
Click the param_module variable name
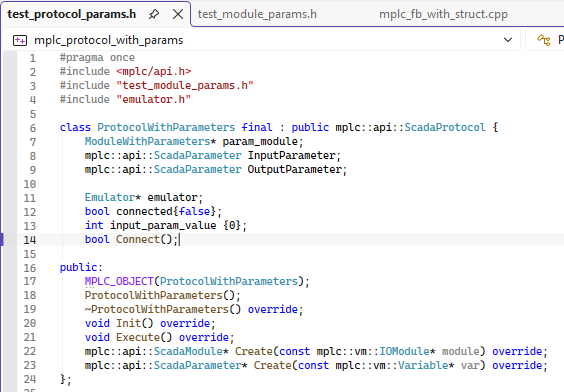pyautogui.click(x=260, y=141)
